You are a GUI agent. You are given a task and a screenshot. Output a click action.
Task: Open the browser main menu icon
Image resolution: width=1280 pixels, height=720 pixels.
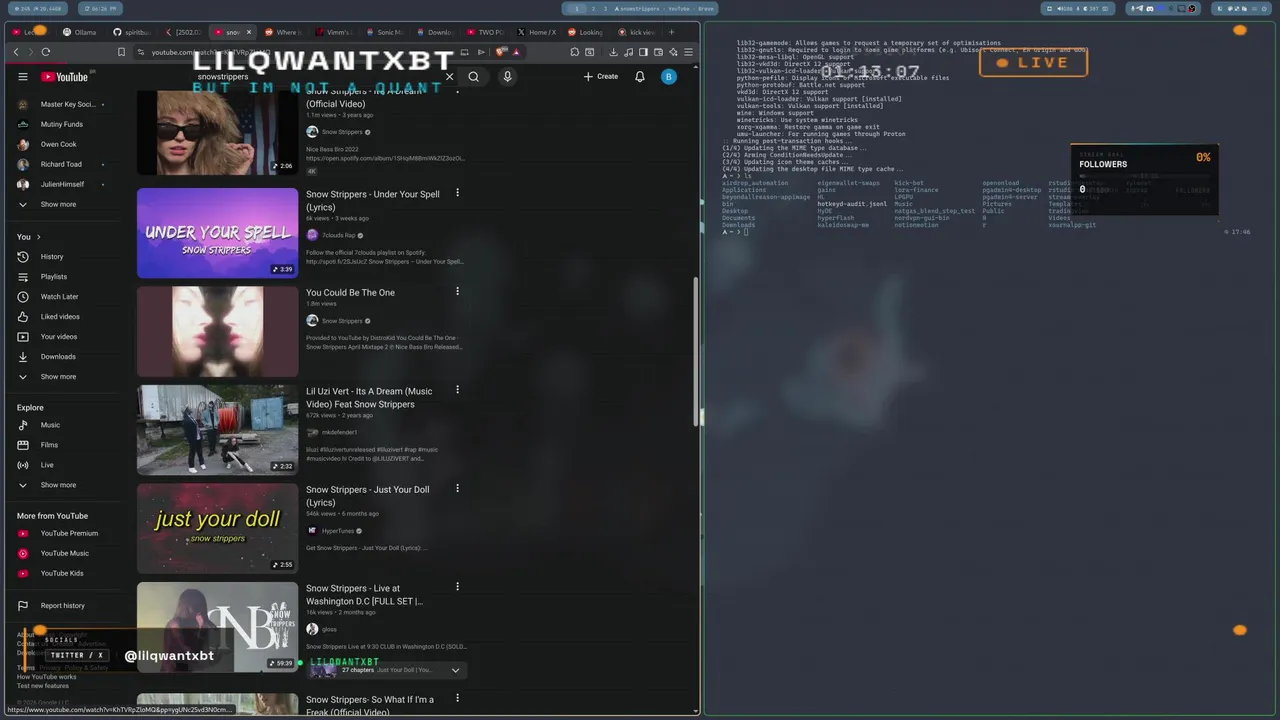[688, 52]
